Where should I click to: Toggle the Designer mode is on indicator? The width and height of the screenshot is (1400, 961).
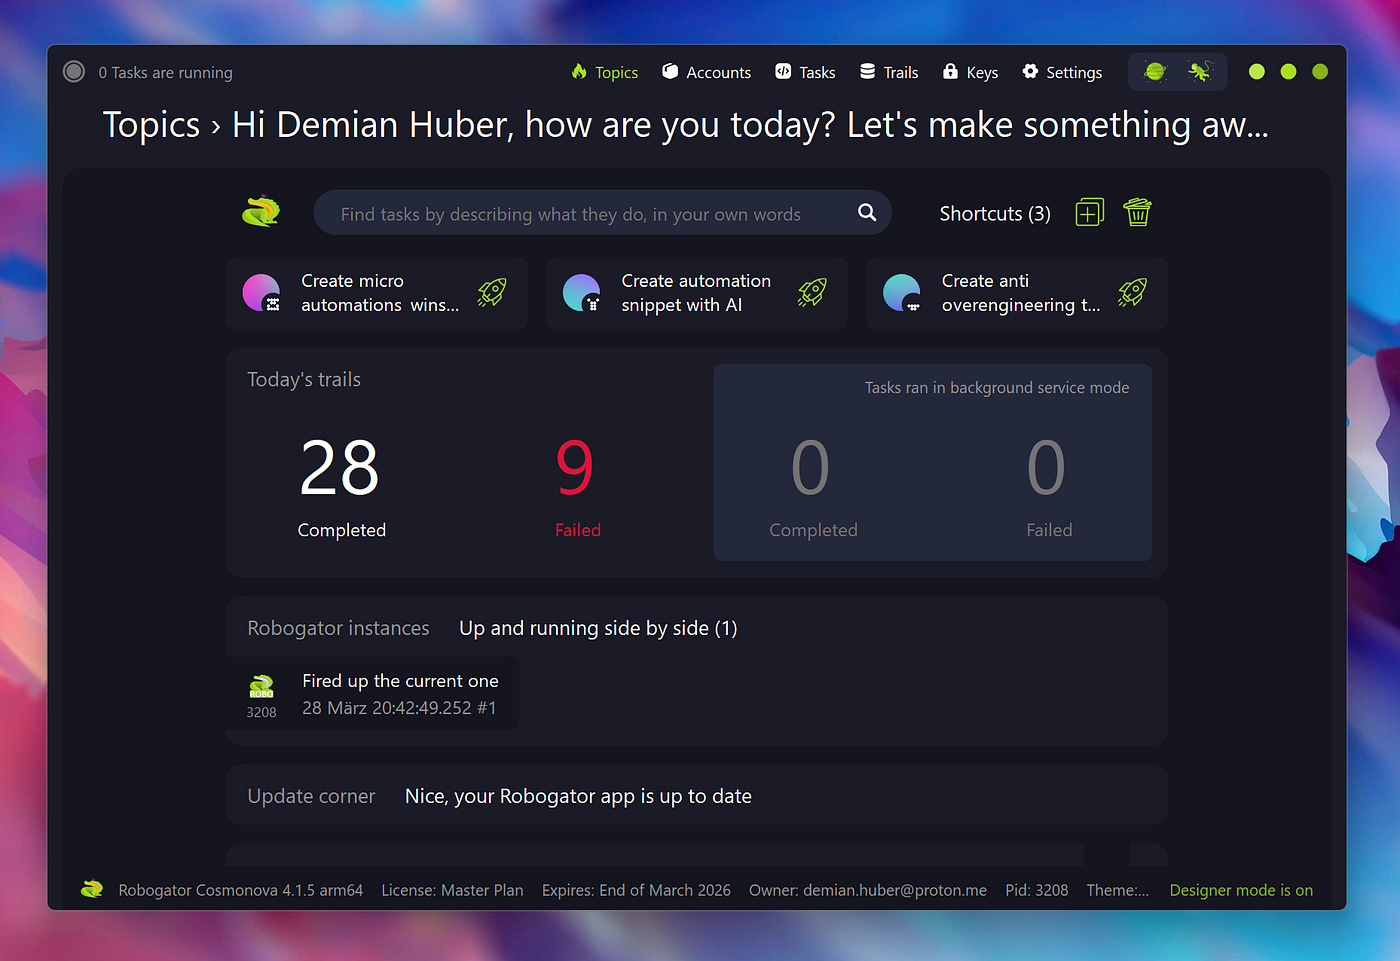coord(1241,890)
